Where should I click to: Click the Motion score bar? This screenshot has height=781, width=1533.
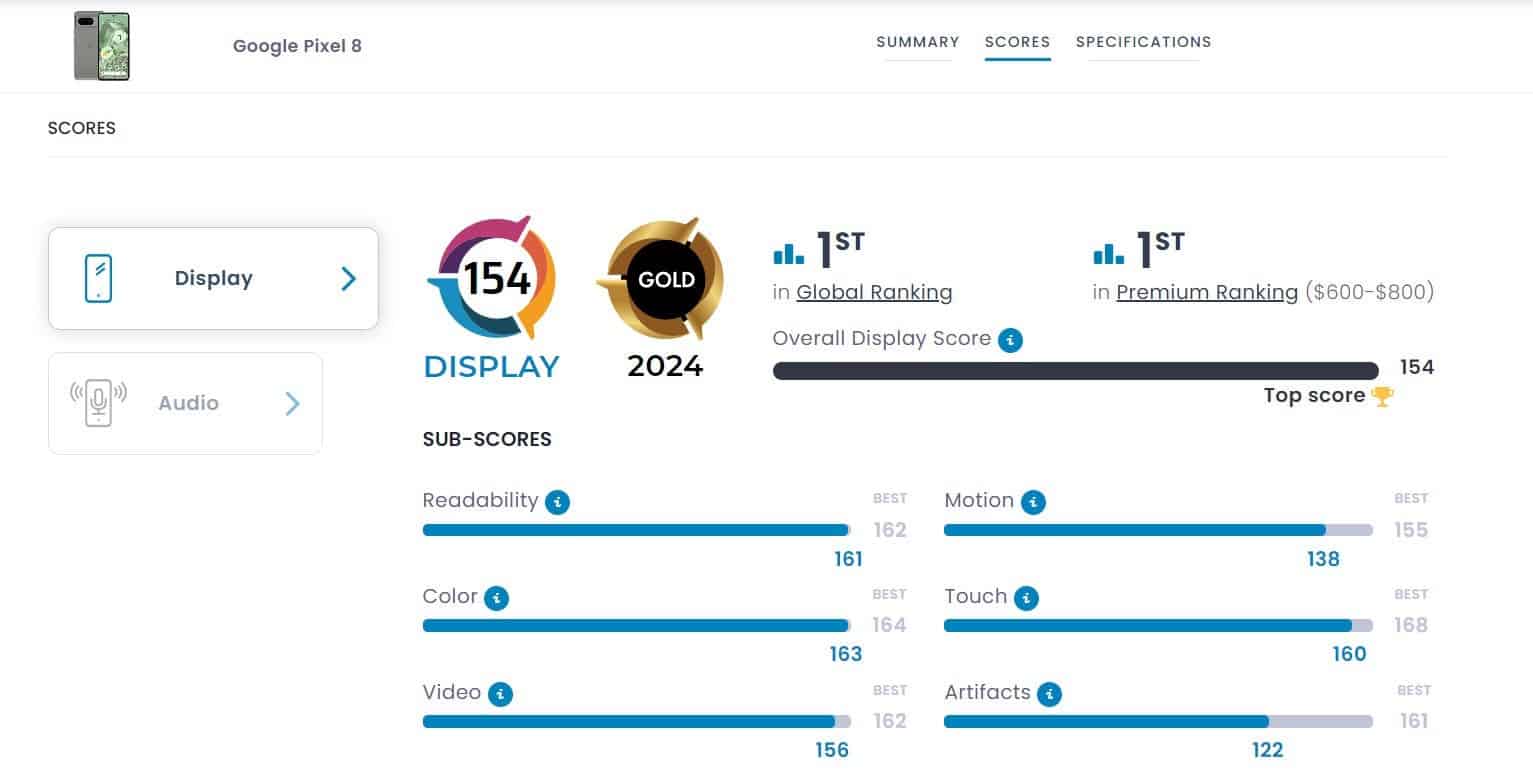(1158, 530)
